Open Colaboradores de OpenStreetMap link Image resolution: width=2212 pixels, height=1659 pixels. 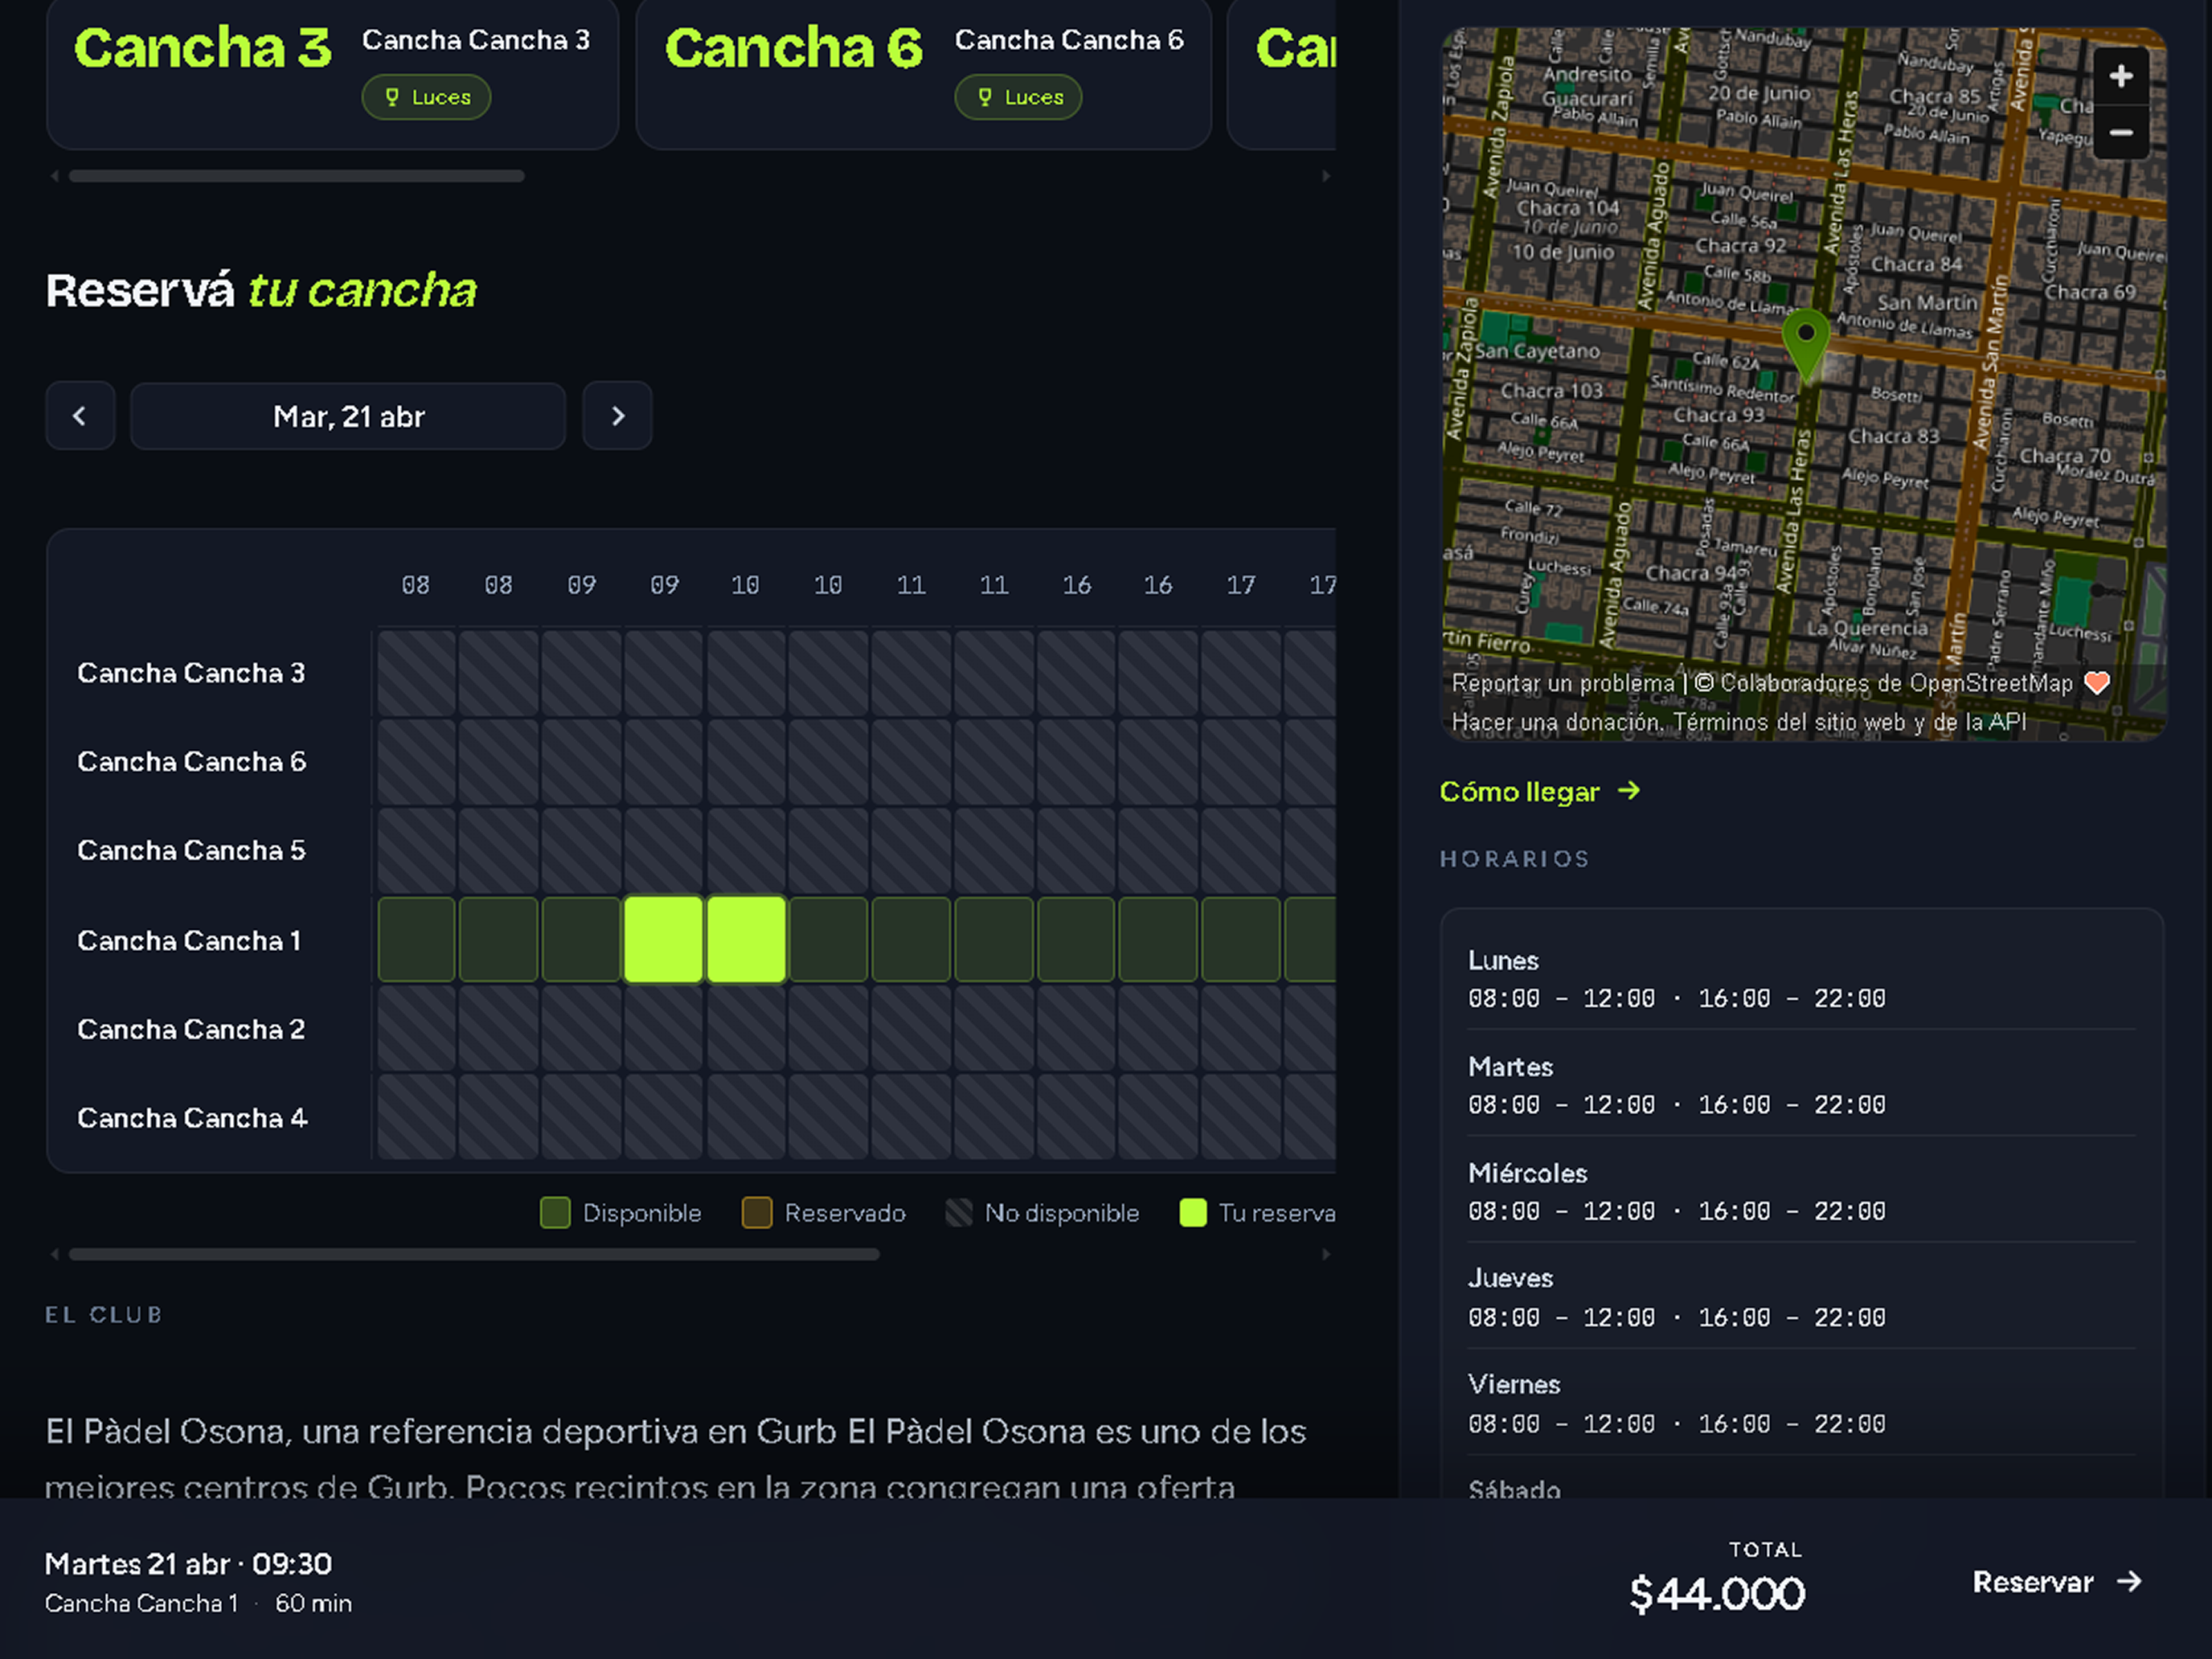(x=1896, y=683)
